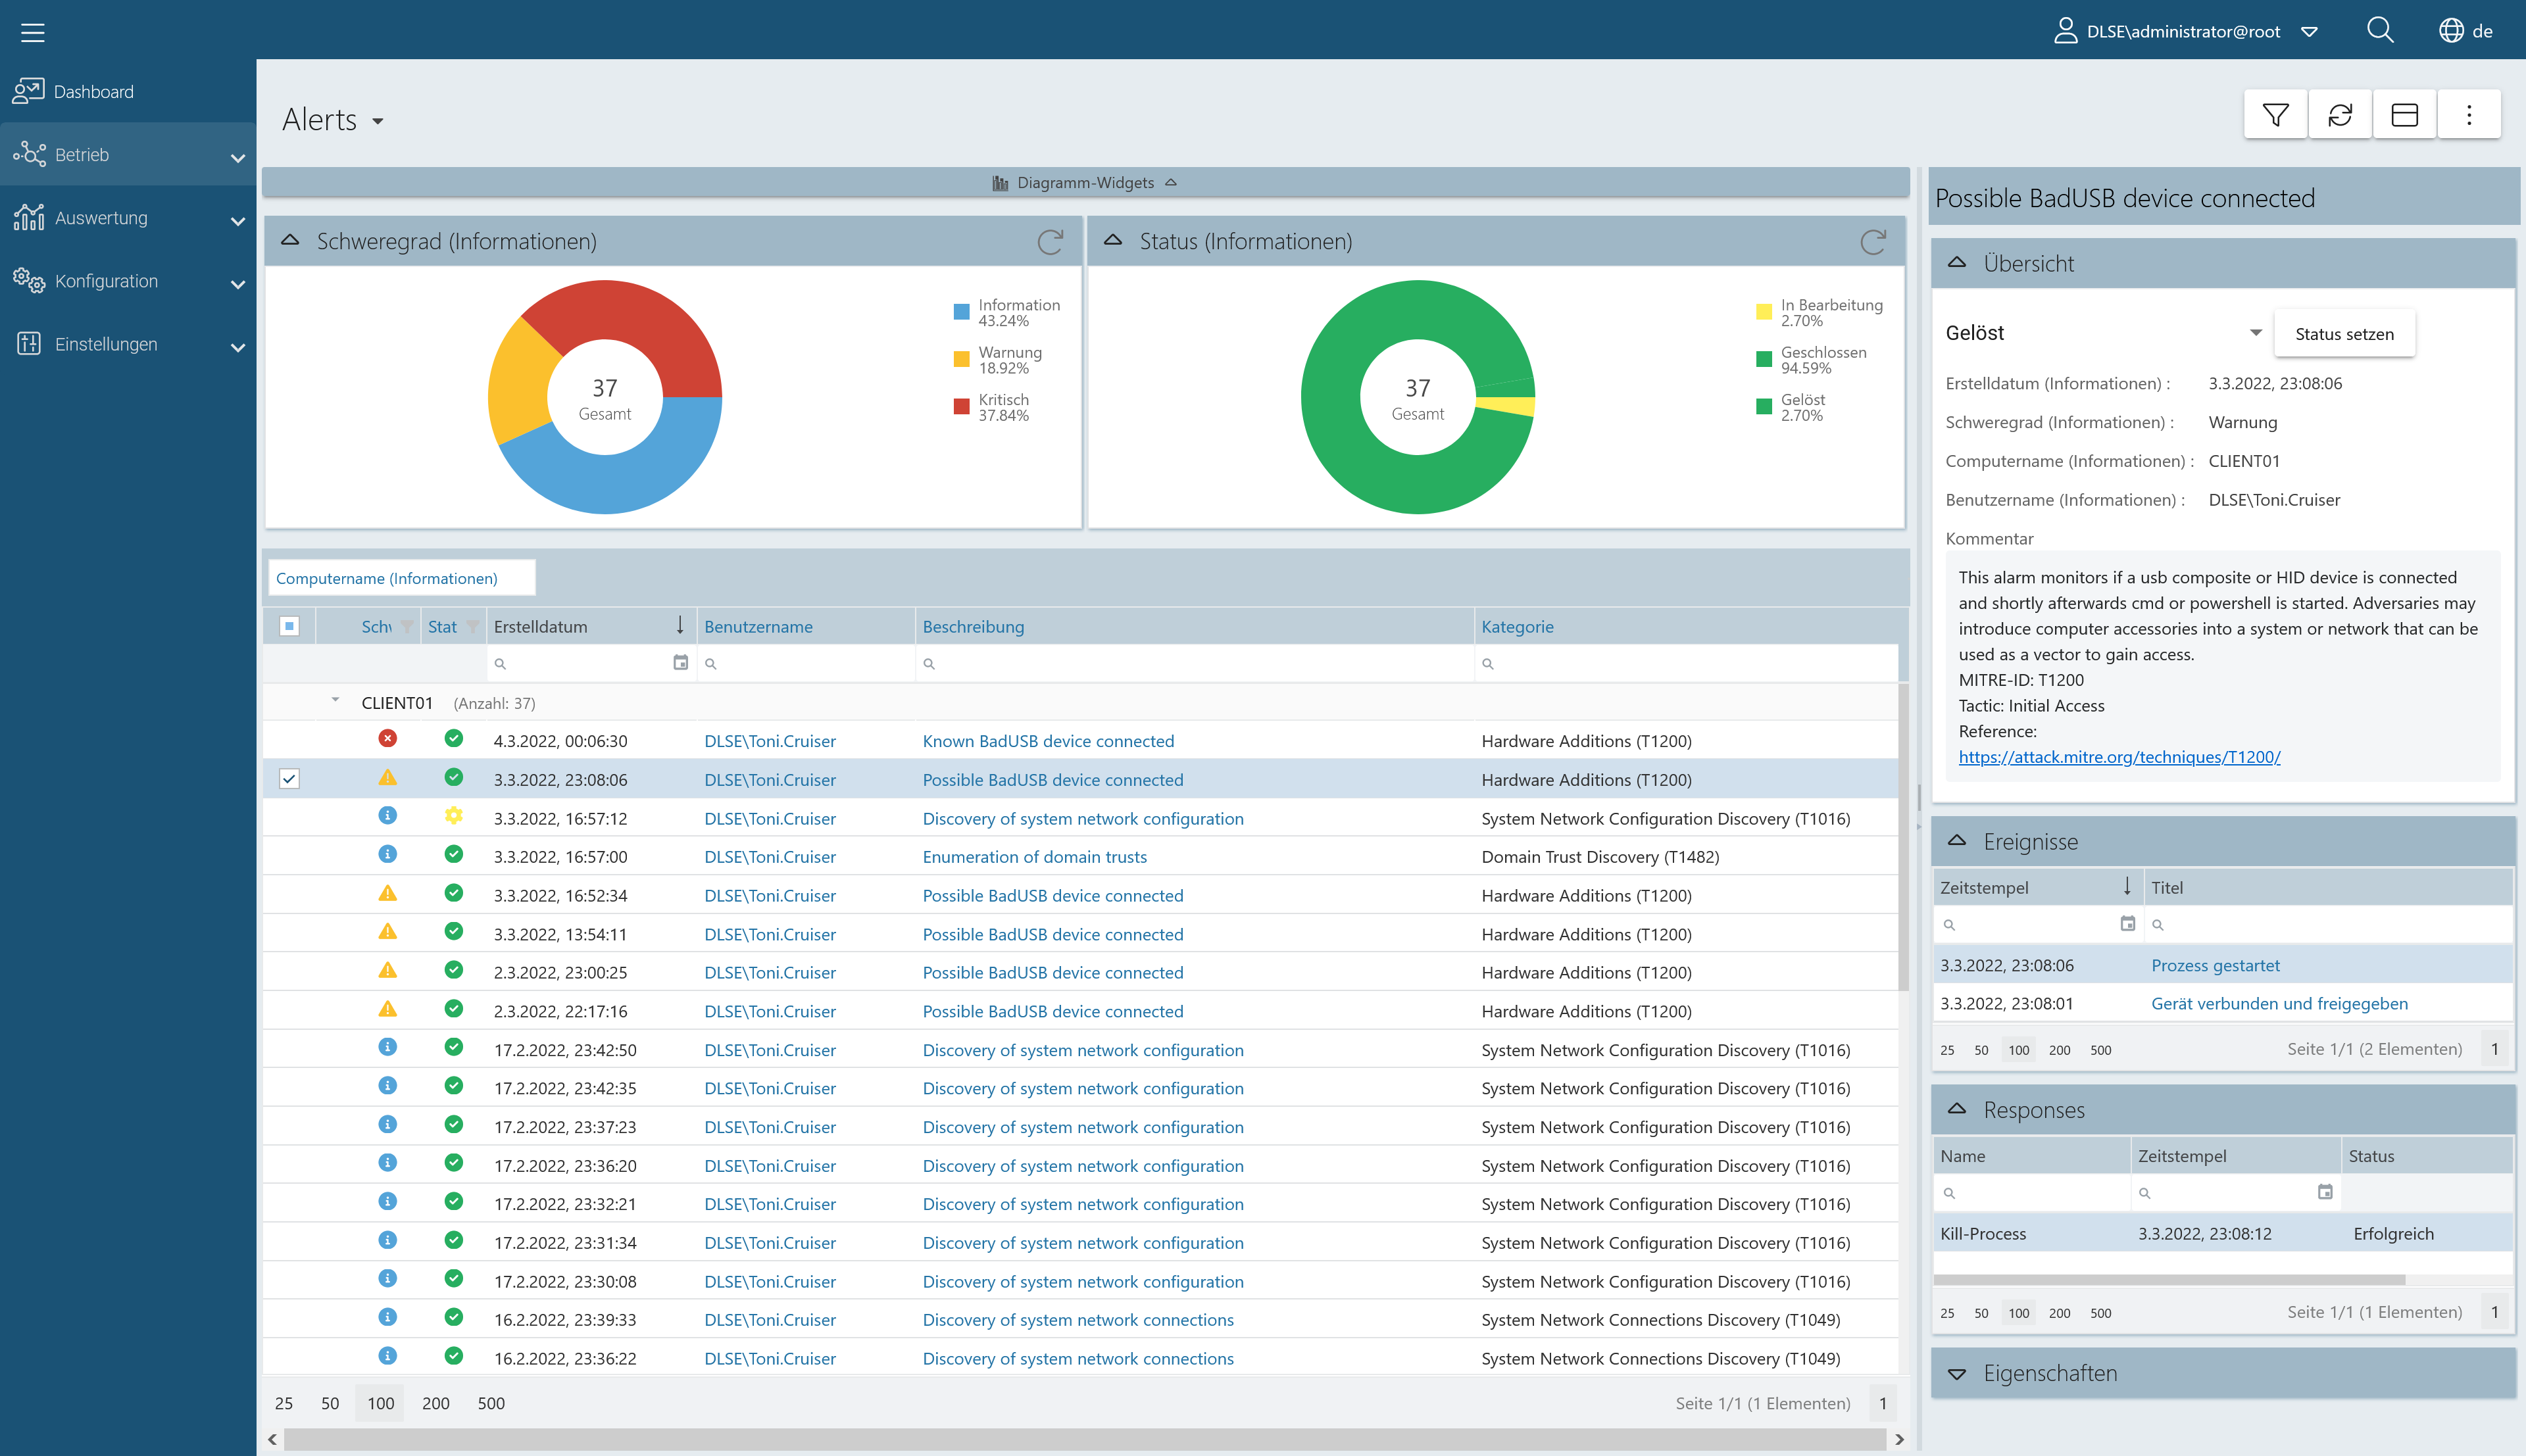Image resolution: width=2526 pixels, height=1456 pixels.
Task: Open the filter funnel tool
Action: pyautogui.click(x=2275, y=115)
